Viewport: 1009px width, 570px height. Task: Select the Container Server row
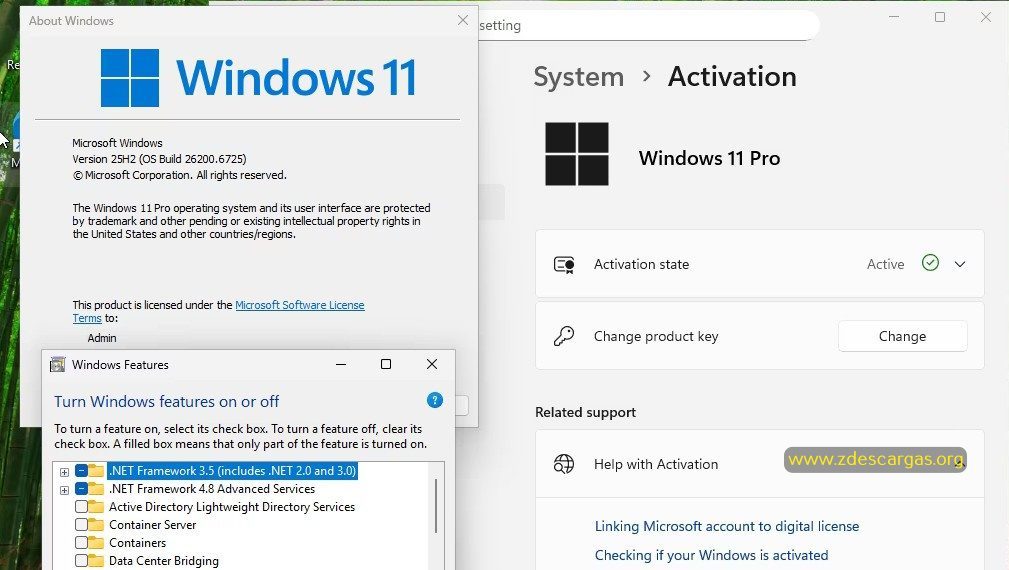tap(153, 524)
